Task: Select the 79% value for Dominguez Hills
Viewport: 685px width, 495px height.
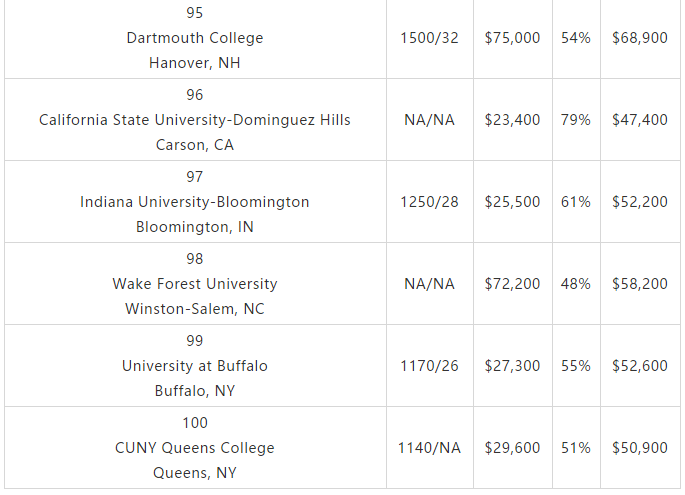Action: [576, 120]
